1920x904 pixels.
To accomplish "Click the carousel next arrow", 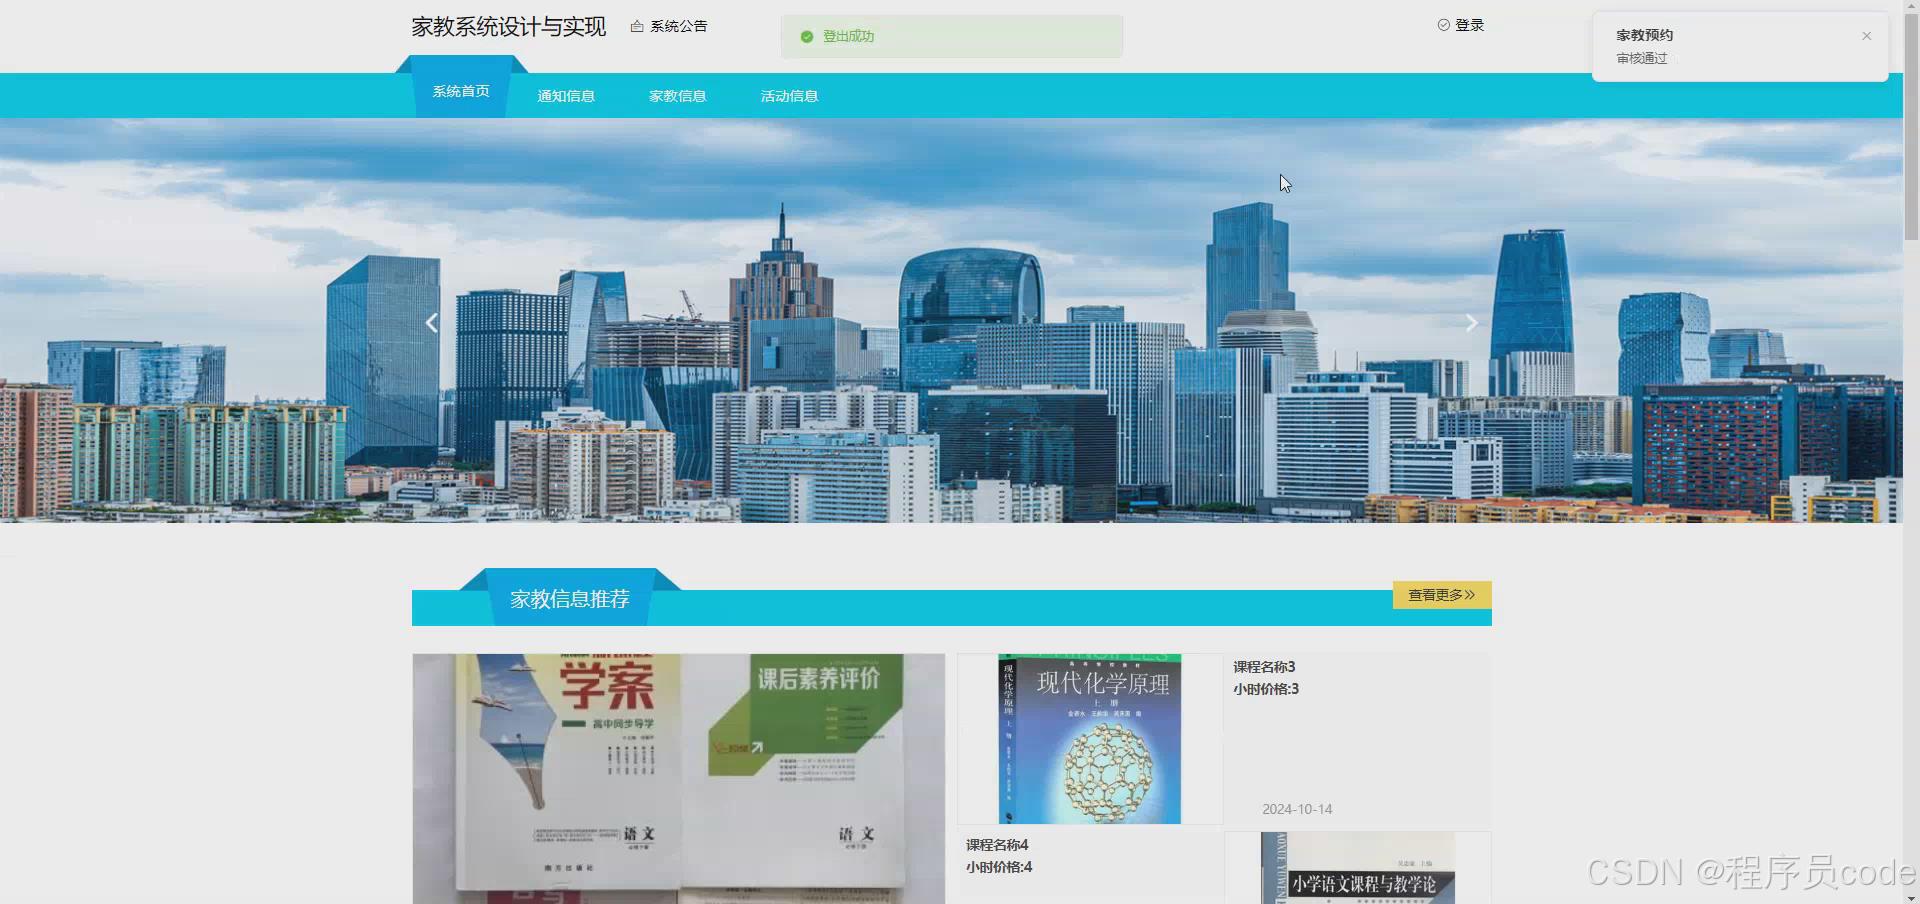I will 1471,322.
